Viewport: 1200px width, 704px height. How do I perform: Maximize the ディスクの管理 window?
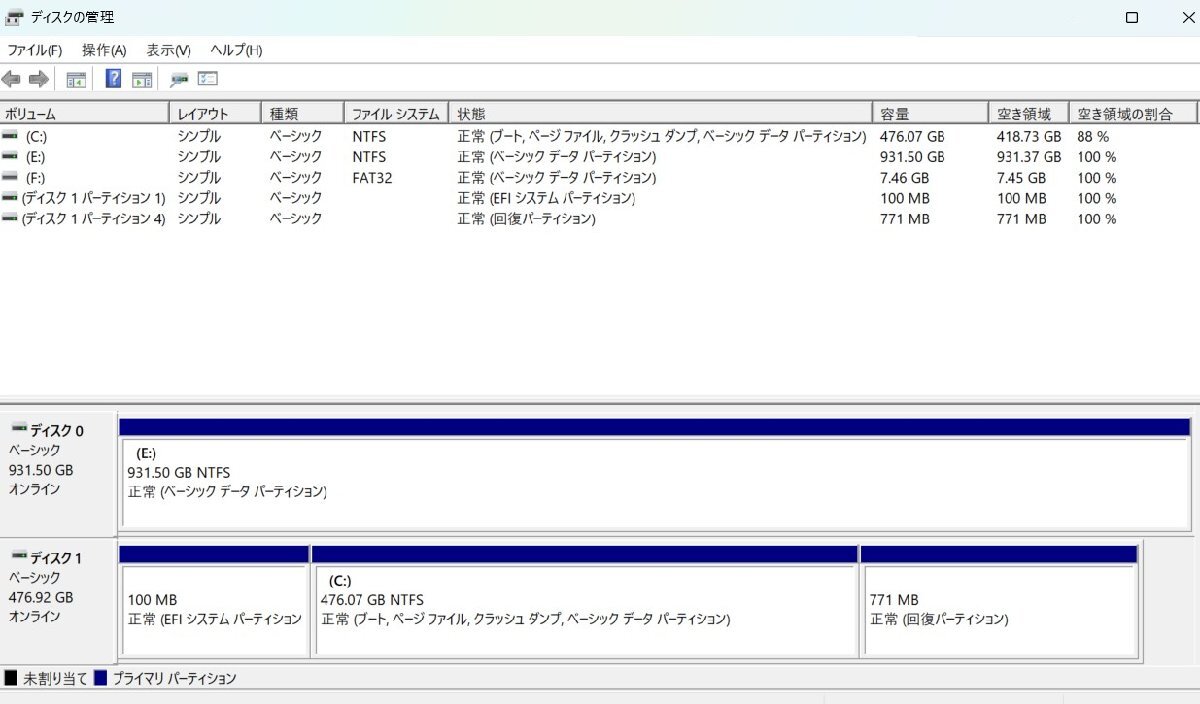1132,17
